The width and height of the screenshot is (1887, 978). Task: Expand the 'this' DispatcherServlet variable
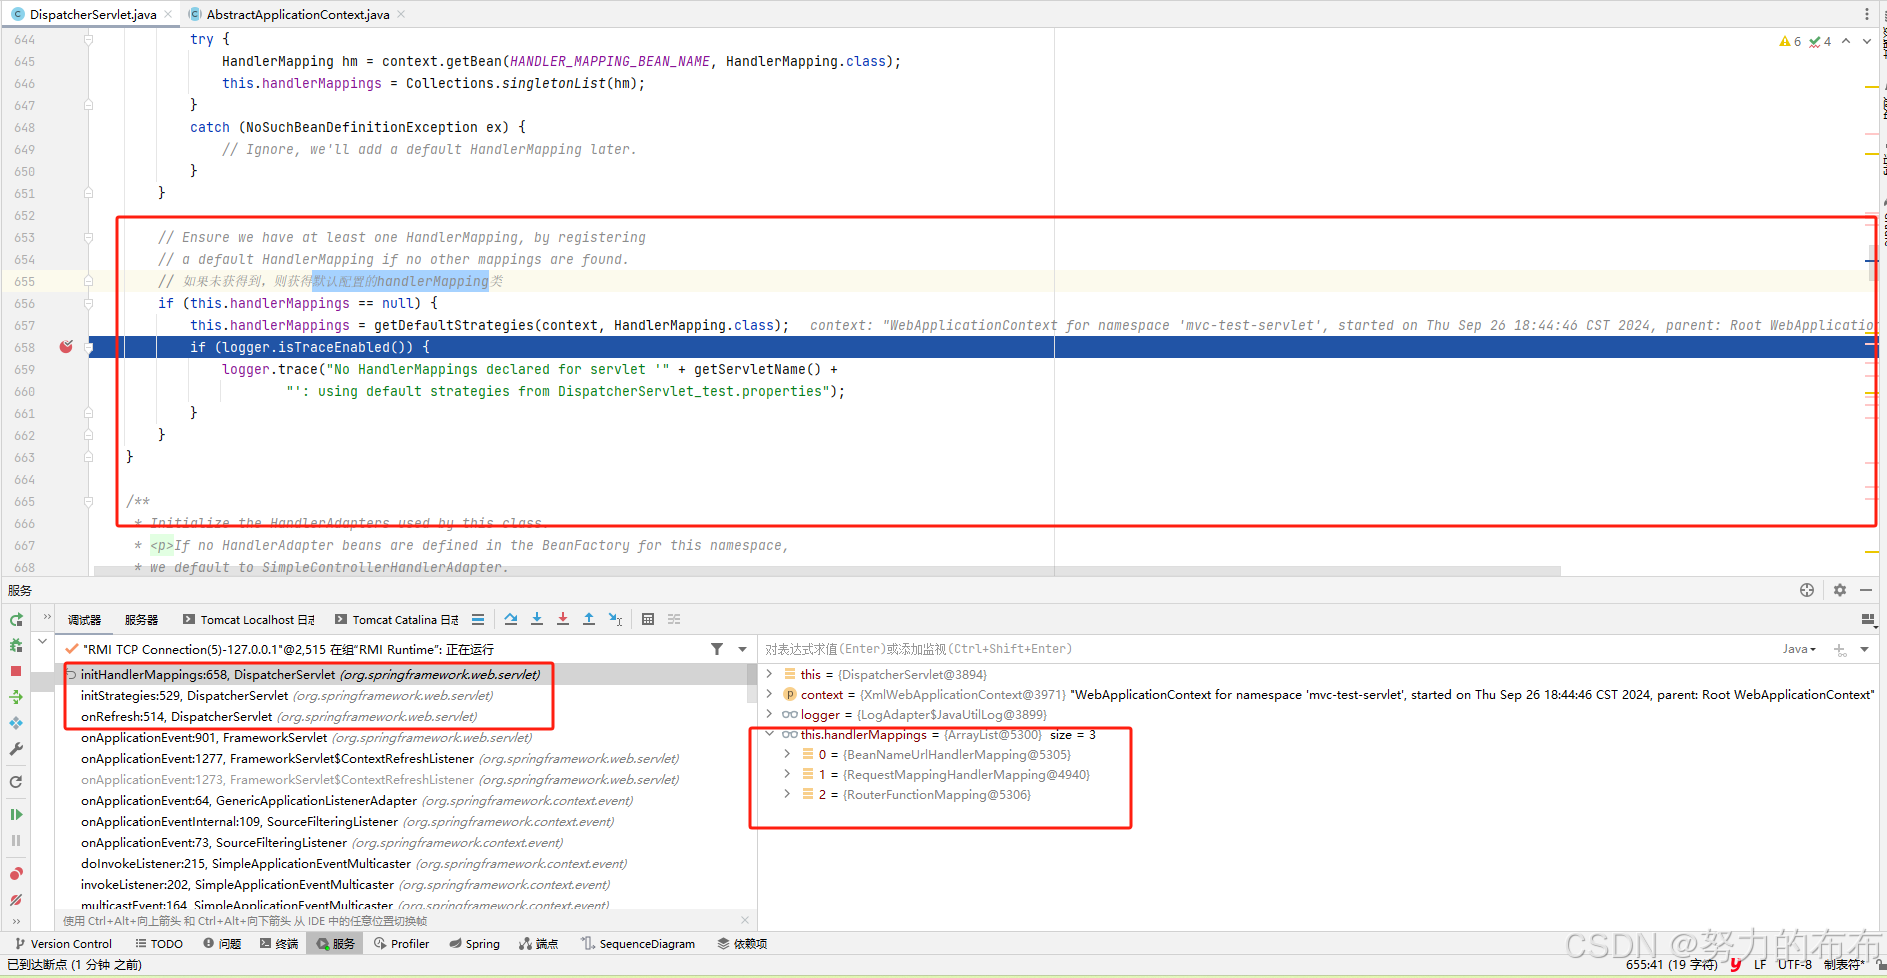point(769,675)
